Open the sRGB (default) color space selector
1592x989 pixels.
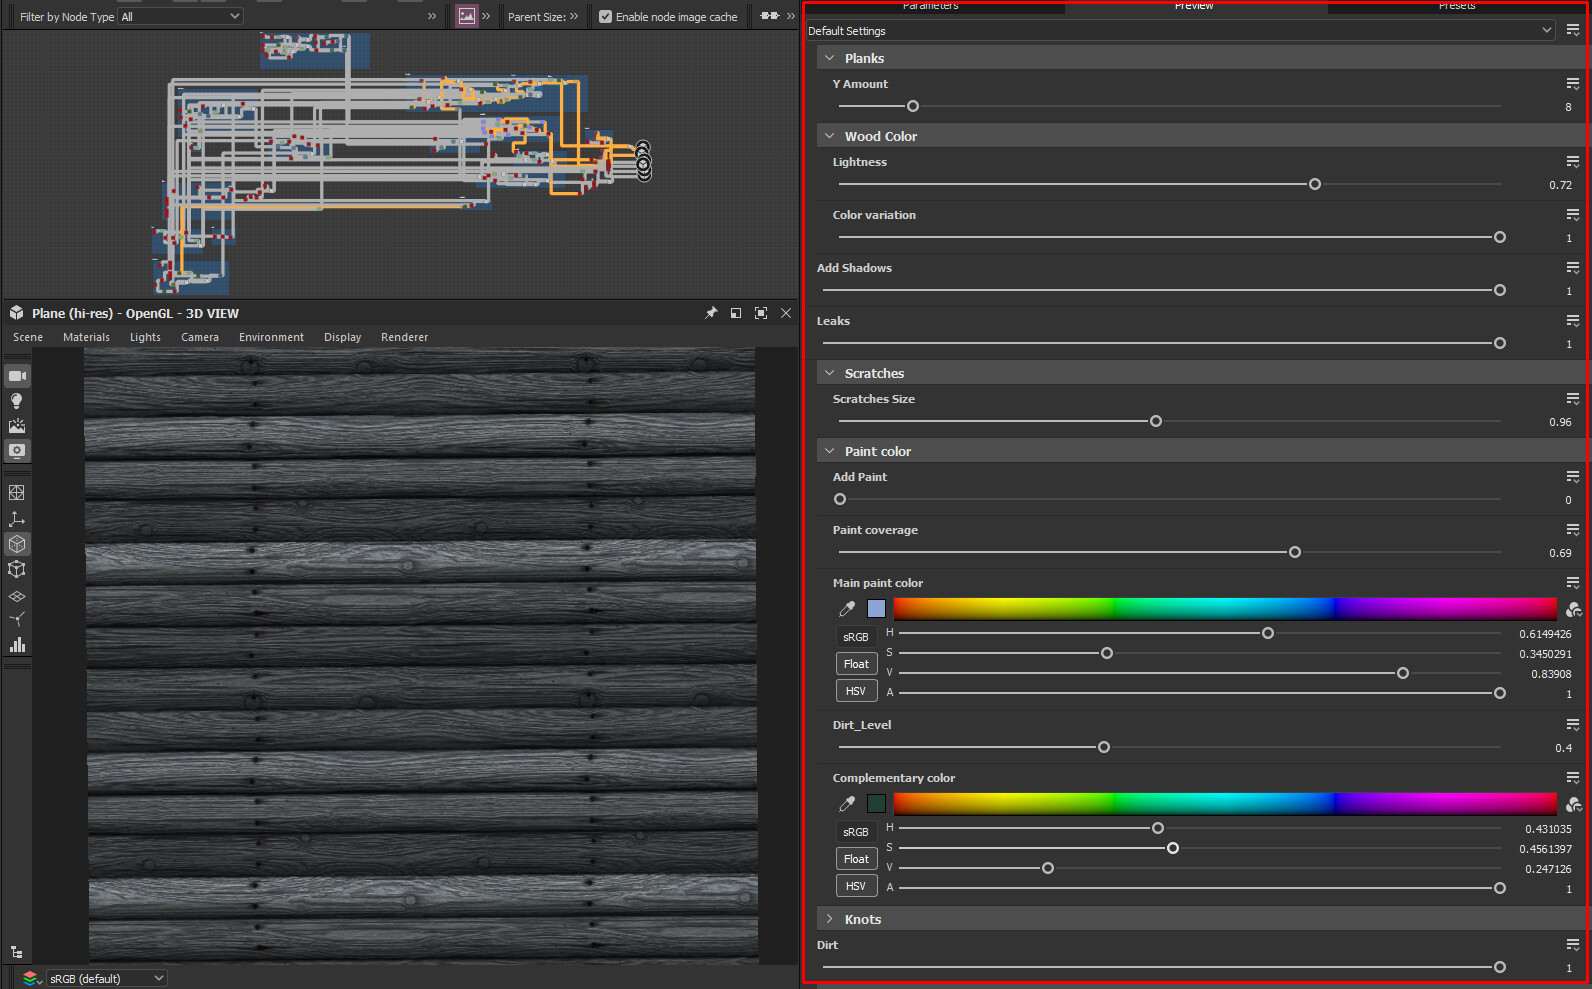106,978
